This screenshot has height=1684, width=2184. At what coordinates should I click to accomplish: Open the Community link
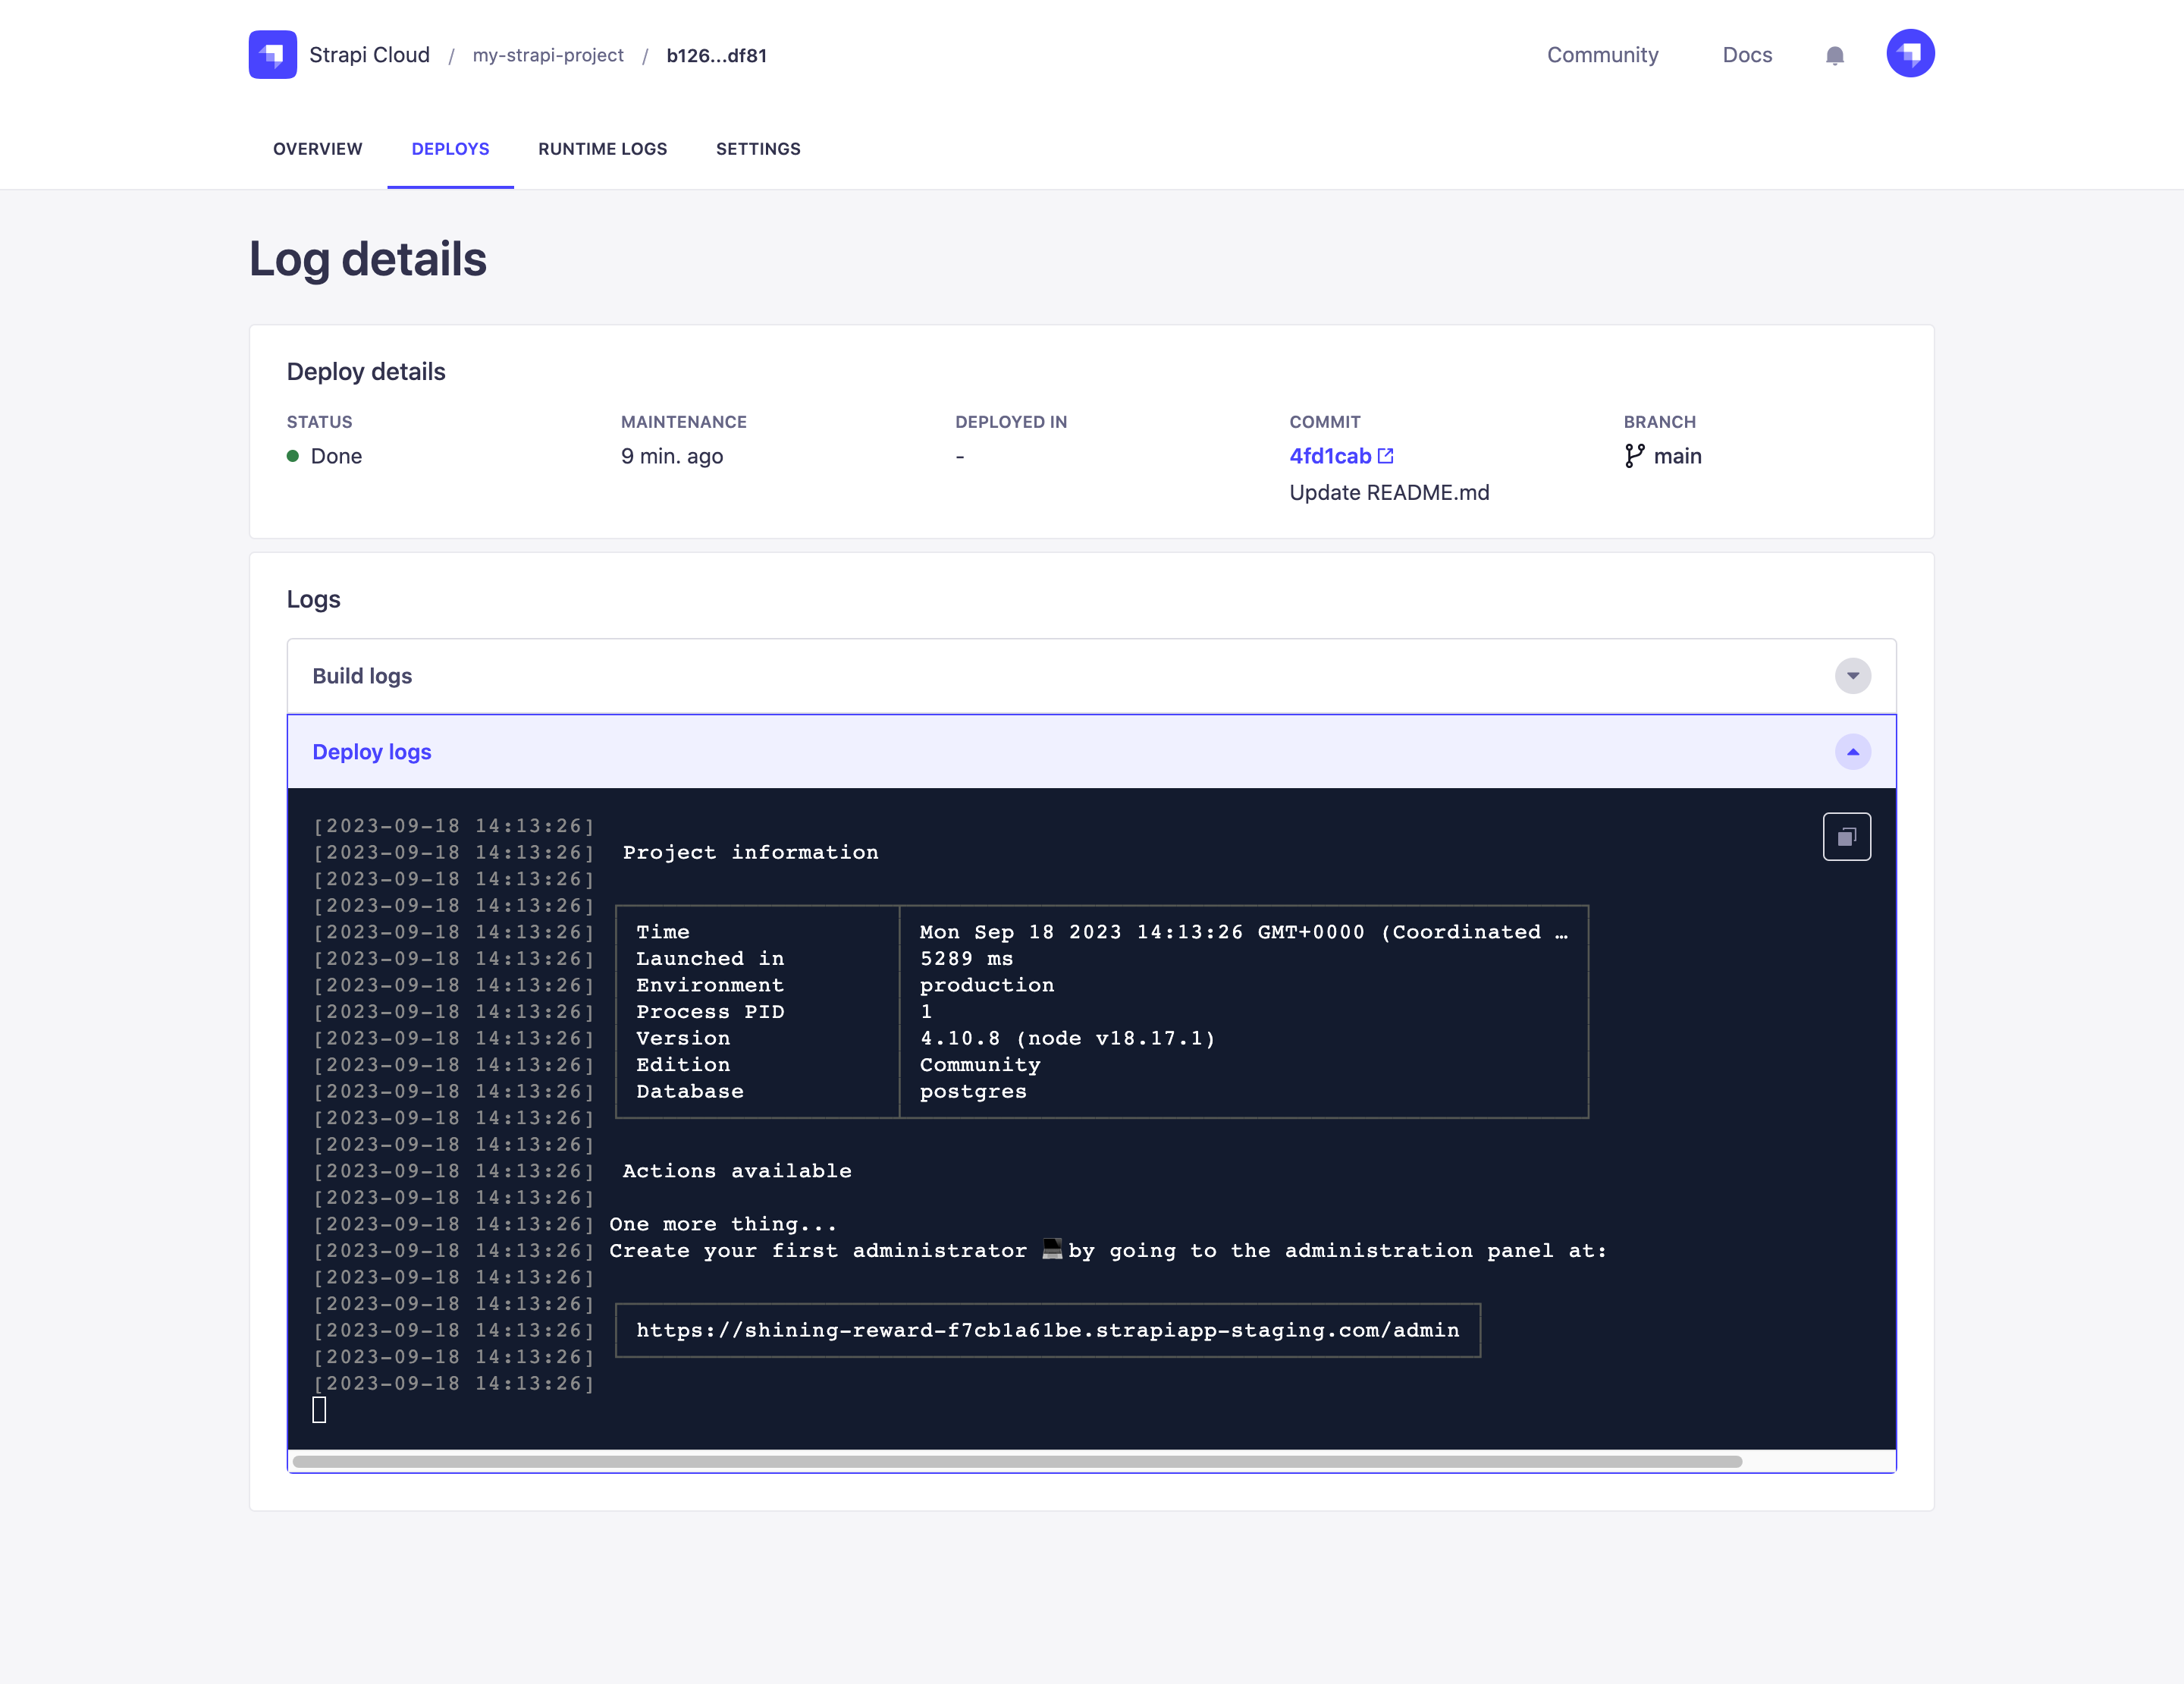click(x=1602, y=55)
